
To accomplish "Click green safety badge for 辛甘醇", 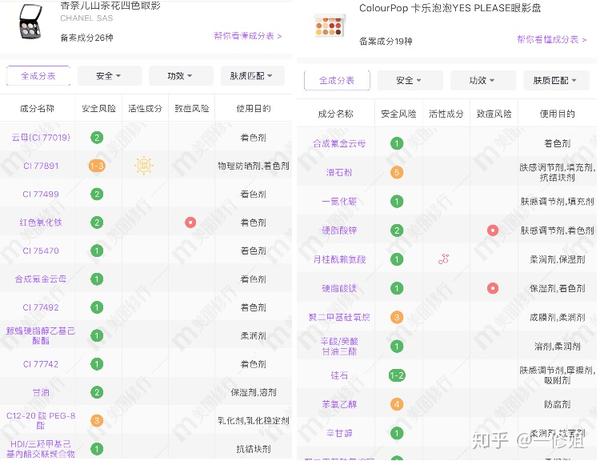I will 397,433.
